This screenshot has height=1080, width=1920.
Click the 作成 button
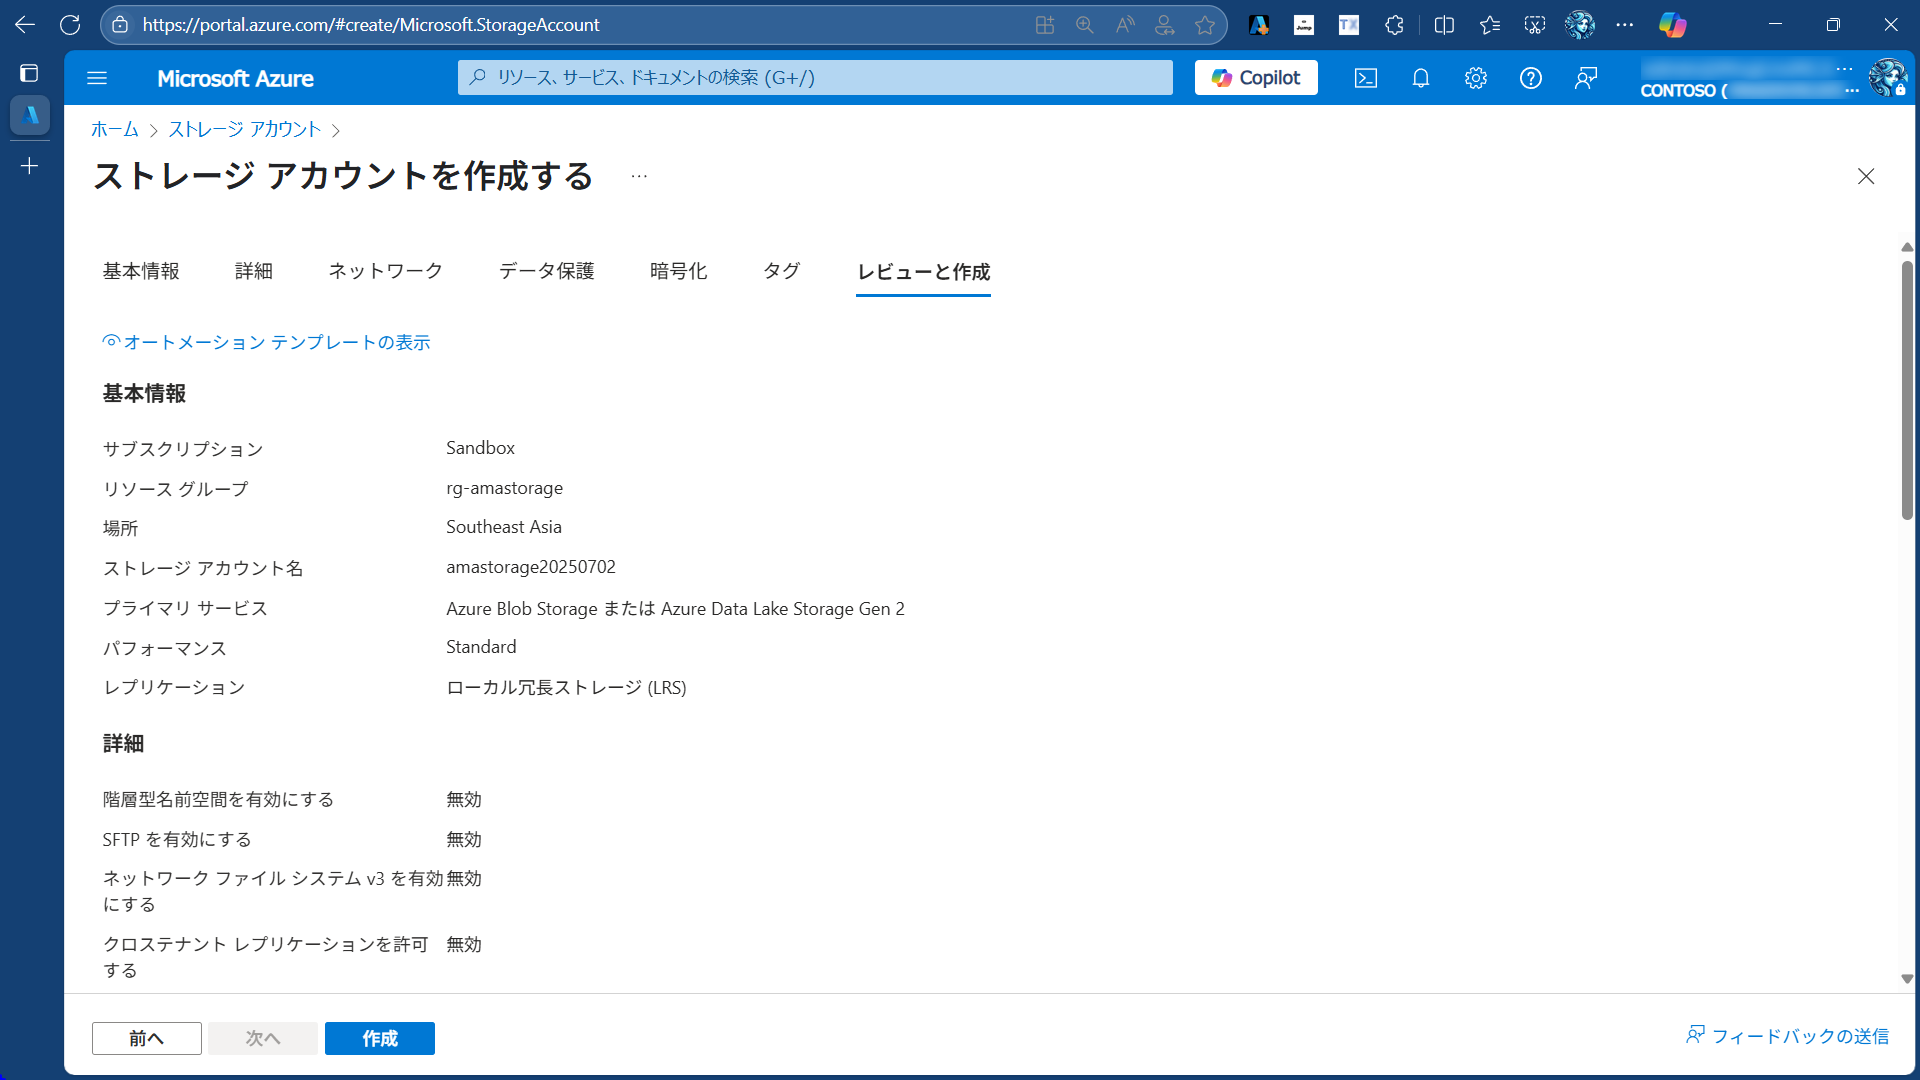380,1038
